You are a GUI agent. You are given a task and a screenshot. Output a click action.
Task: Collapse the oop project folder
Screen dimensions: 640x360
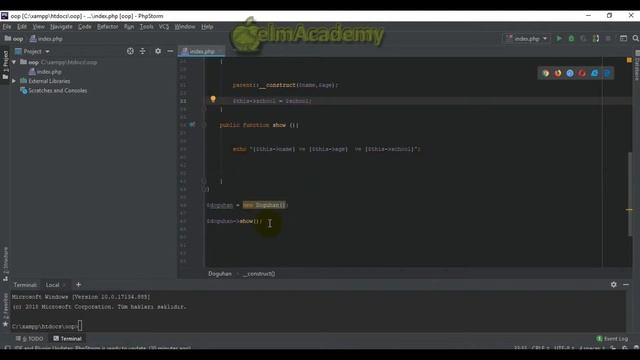[x=14, y=62]
